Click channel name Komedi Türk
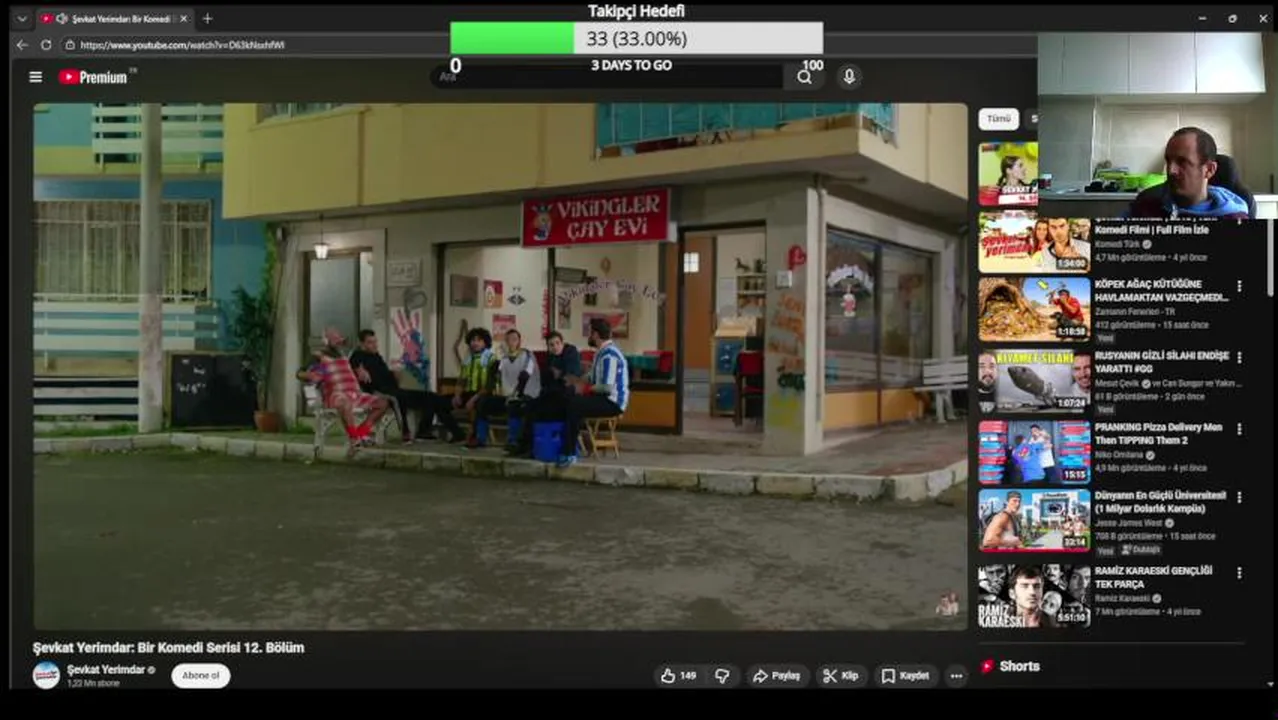This screenshot has width=1278, height=720. tap(1118, 243)
